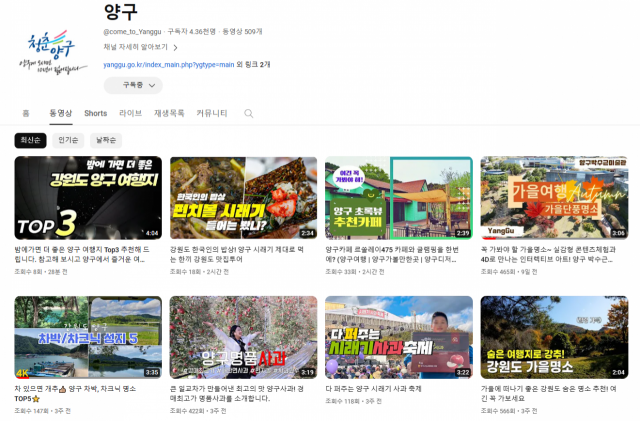Switch to the 홈 tab

click(26, 114)
